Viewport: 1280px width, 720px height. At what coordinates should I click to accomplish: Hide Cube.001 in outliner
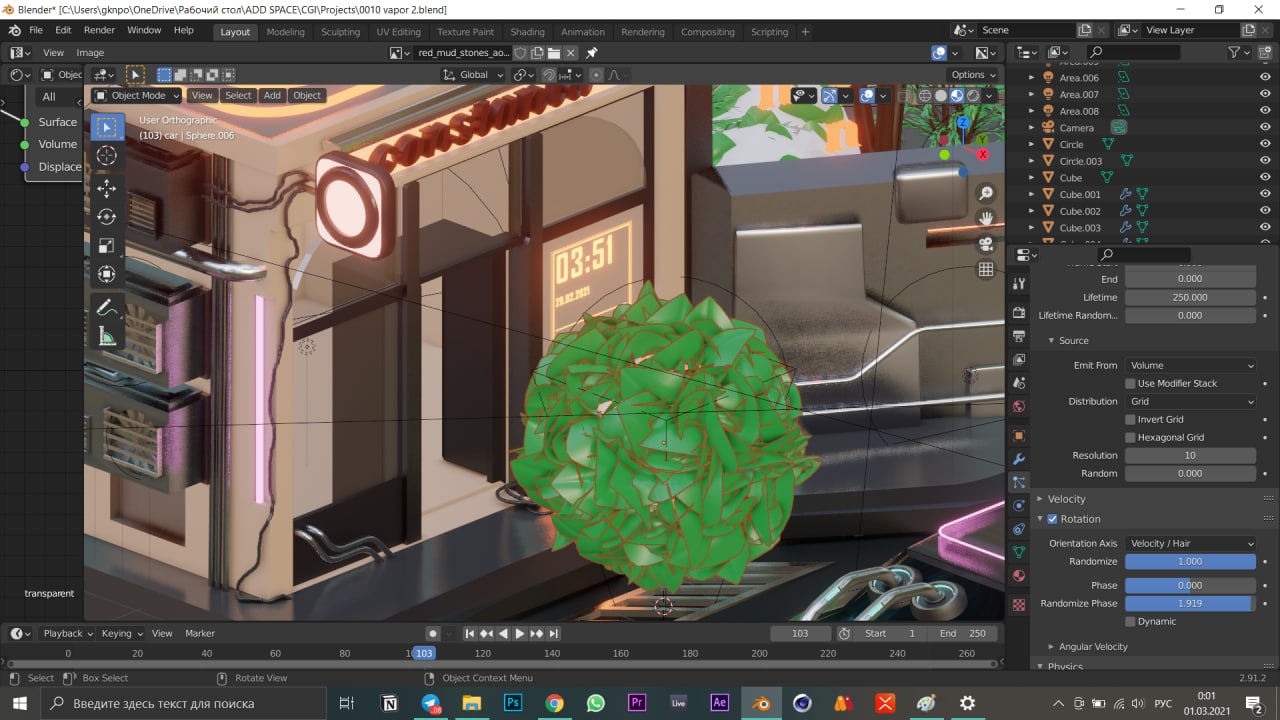1265,195
